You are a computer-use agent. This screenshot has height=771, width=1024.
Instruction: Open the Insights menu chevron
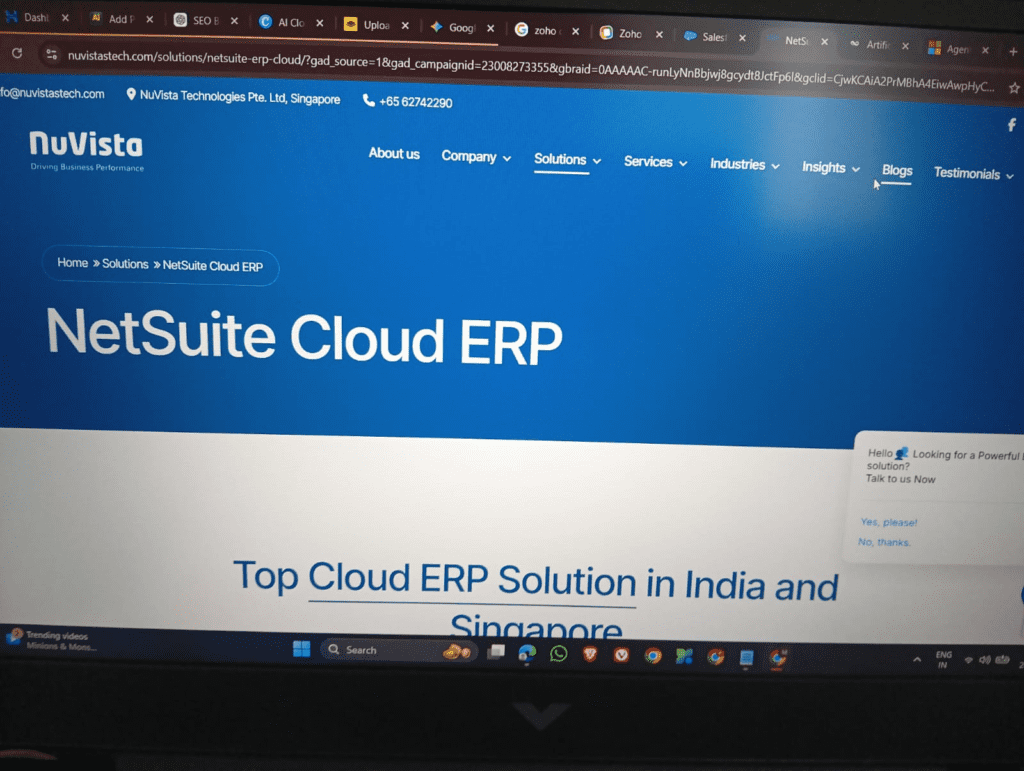coord(855,168)
